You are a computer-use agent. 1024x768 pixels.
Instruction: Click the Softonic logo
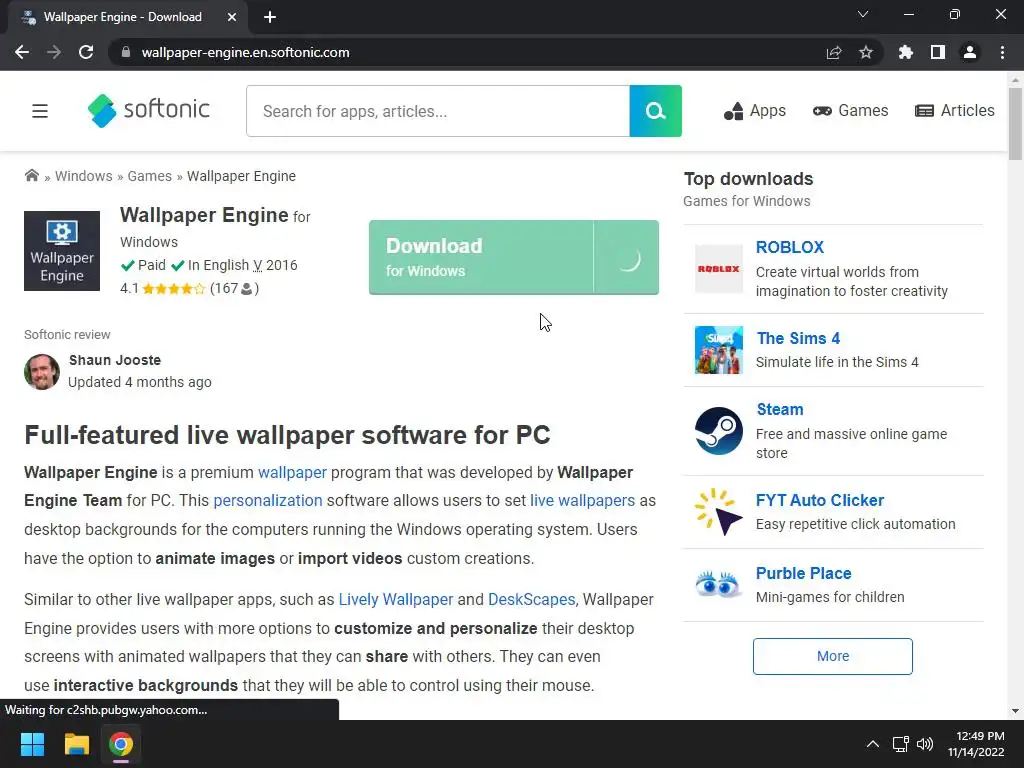[148, 110]
